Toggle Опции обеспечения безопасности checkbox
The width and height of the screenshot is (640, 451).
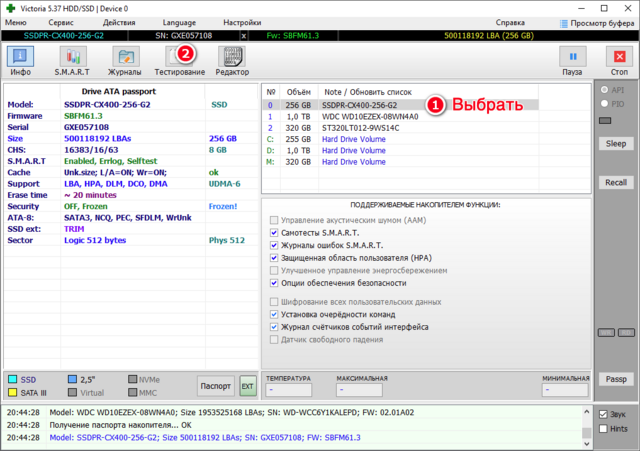pyautogui.click(x=275, y=283)
